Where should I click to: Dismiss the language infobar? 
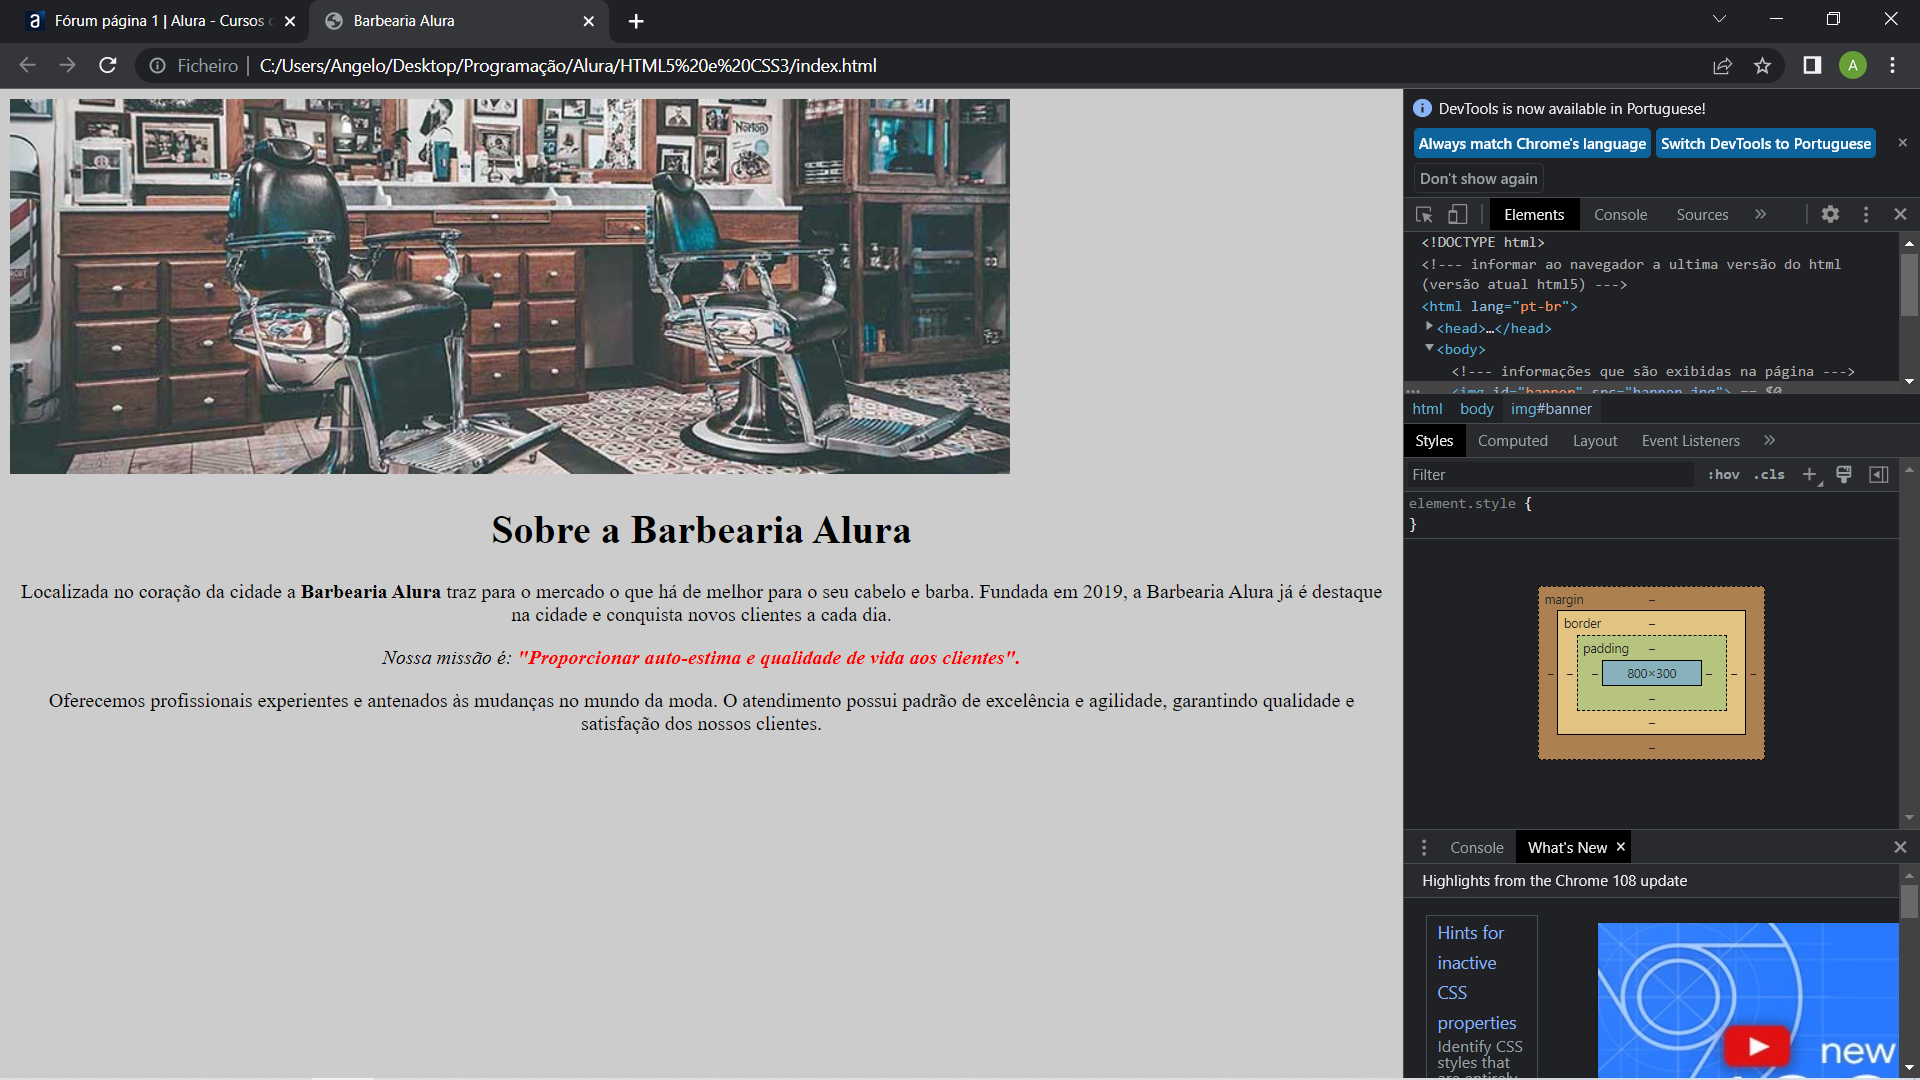point(1902,143)
